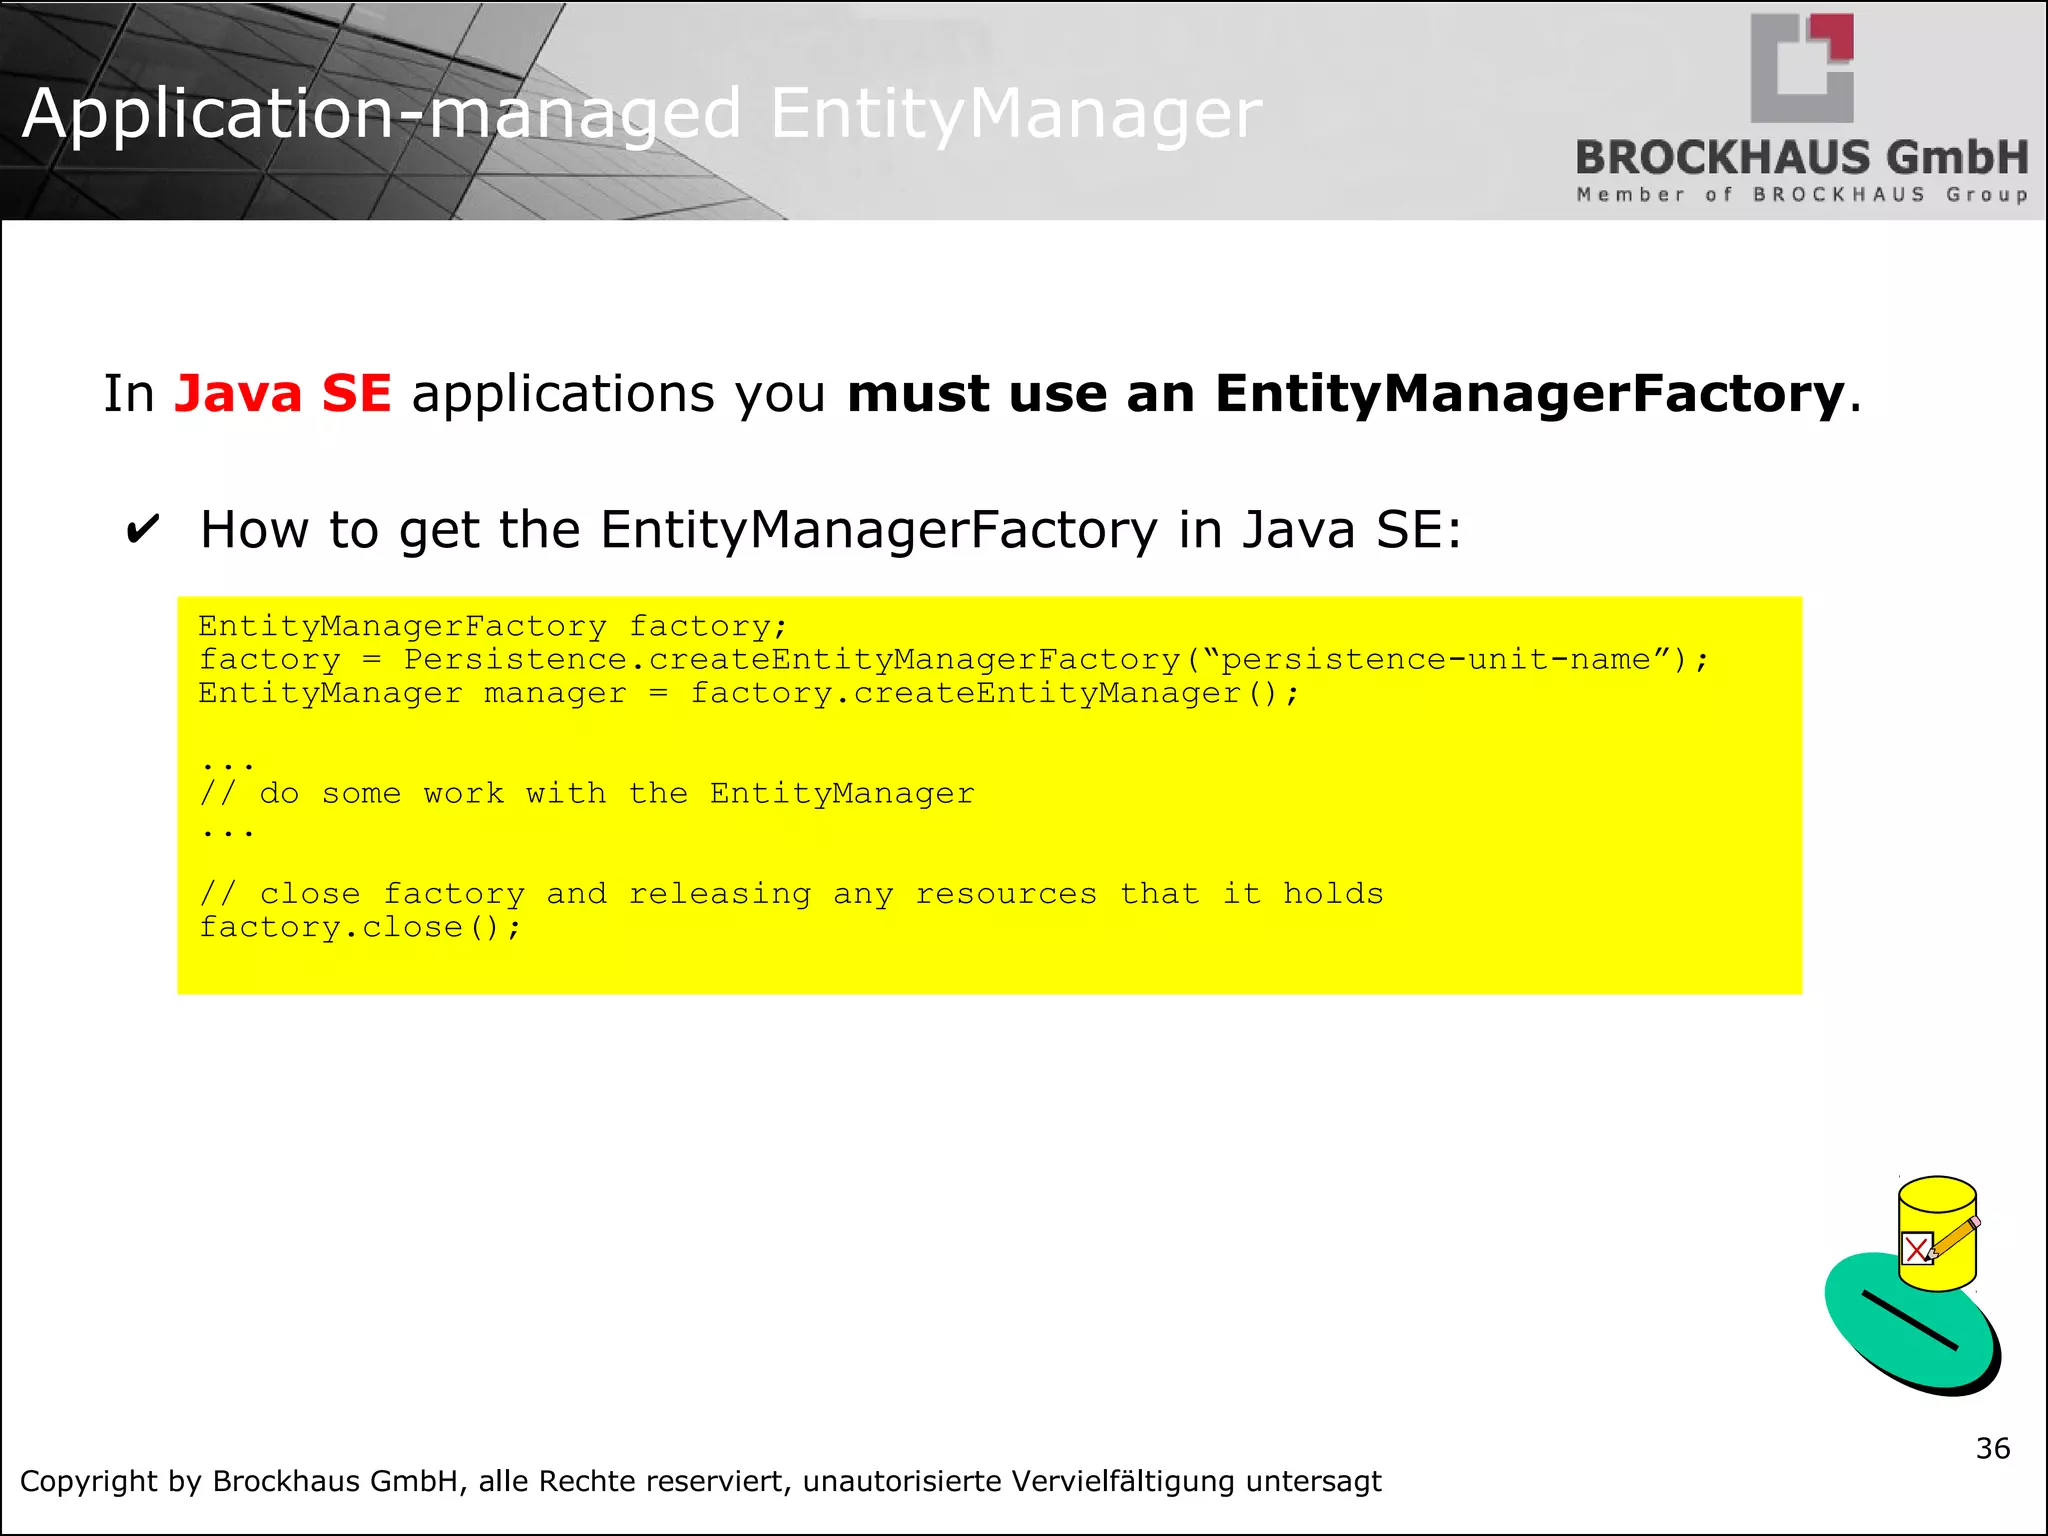Click the slide number 36
Image resolution: width=2048 pixels, height=1536 pixels.
[x=1993, y=1448]
